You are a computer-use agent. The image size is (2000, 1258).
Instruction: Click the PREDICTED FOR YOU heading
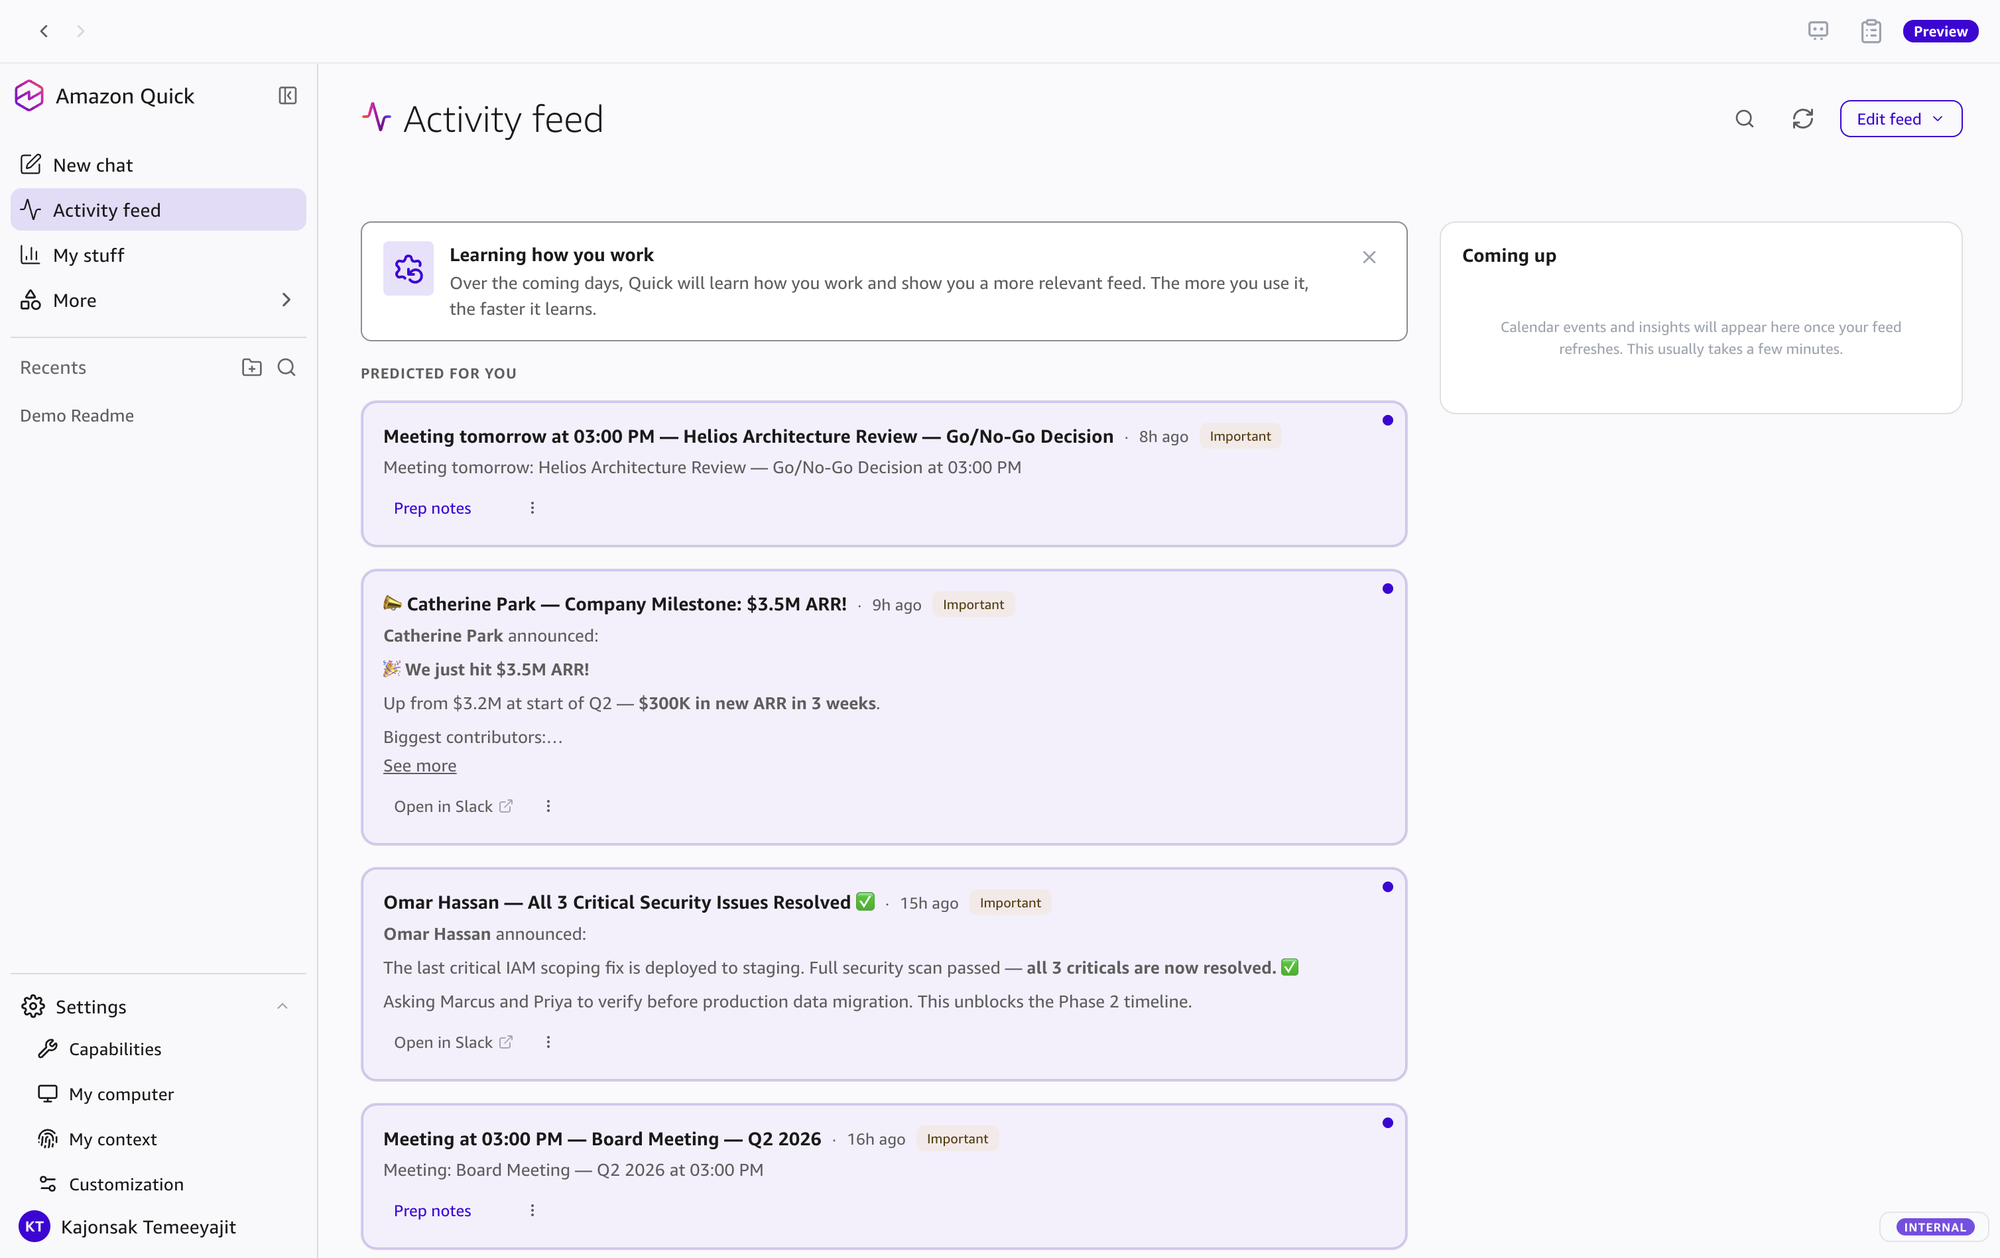(438, 373)
